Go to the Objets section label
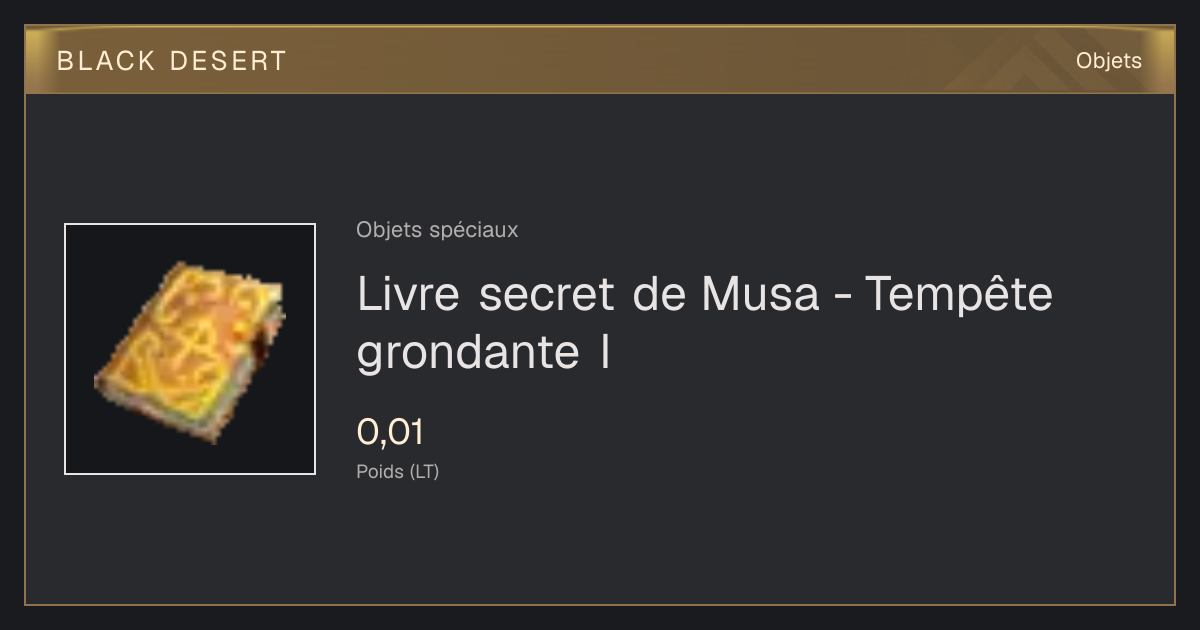1200x630 pixels. pyautogui.click(x=1108, y=61)
